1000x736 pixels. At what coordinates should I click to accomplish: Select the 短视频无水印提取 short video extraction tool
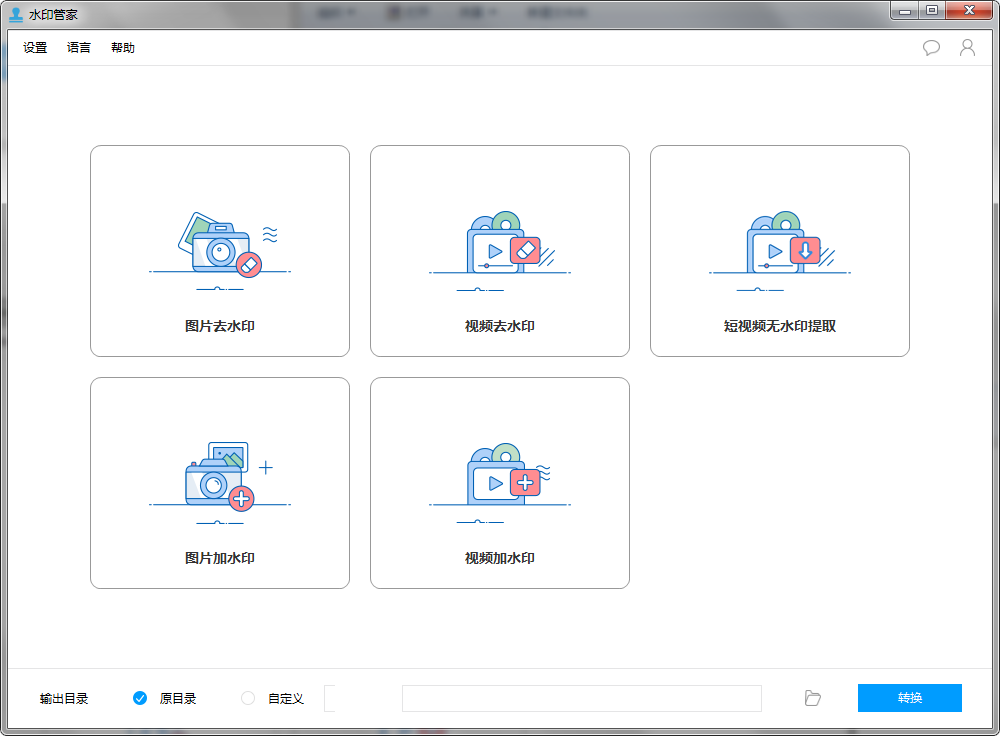[779, 250]
